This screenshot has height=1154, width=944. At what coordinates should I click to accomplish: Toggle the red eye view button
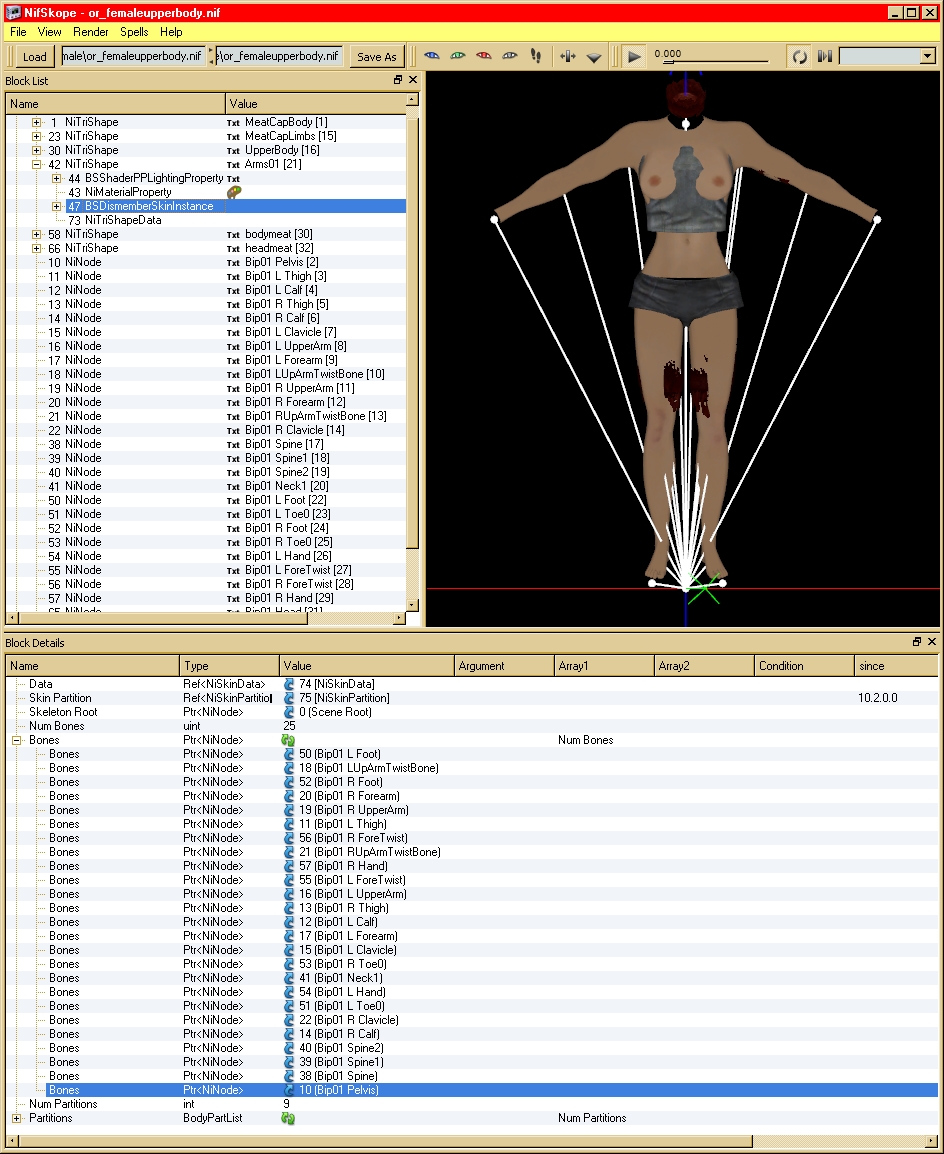(x=483, y=56)
